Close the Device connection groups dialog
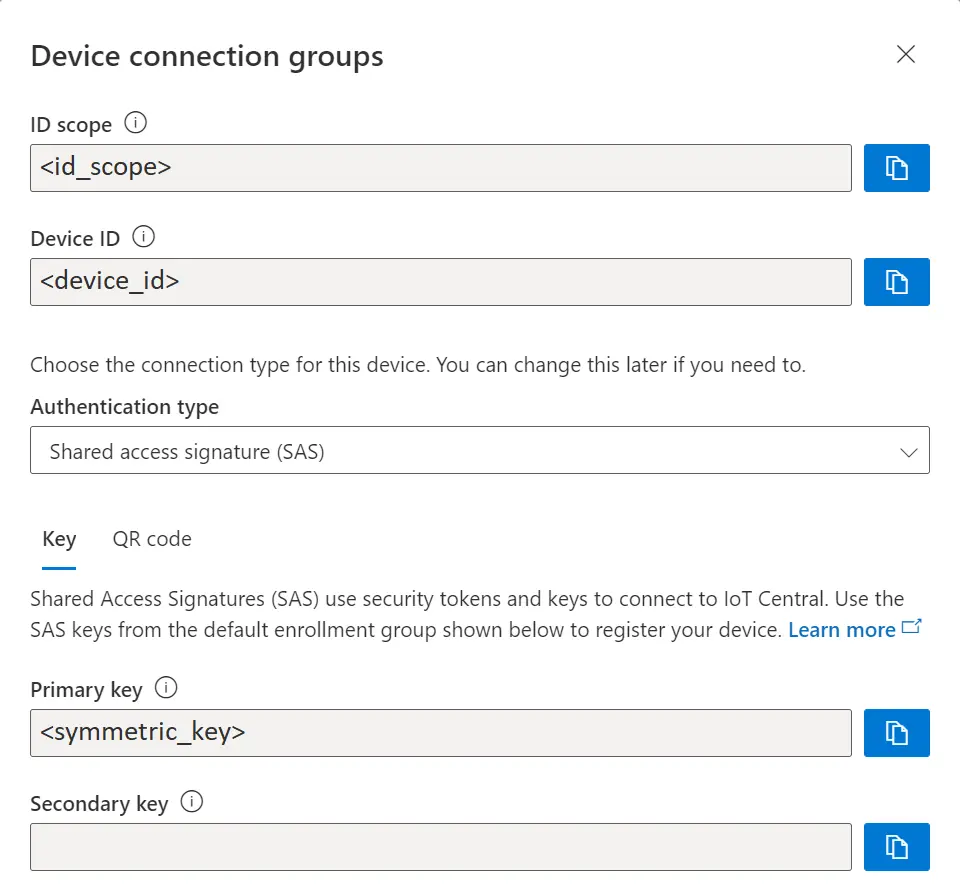 (x=906, y=54)
